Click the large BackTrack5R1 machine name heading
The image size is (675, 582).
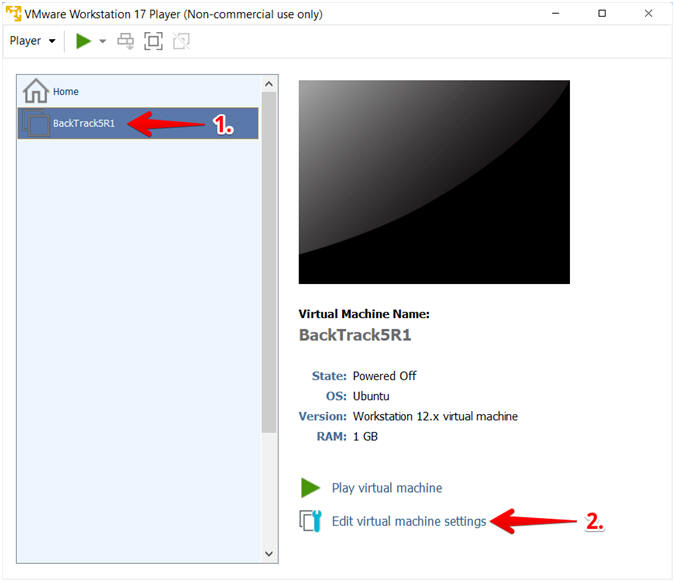(x=355, y=335)
